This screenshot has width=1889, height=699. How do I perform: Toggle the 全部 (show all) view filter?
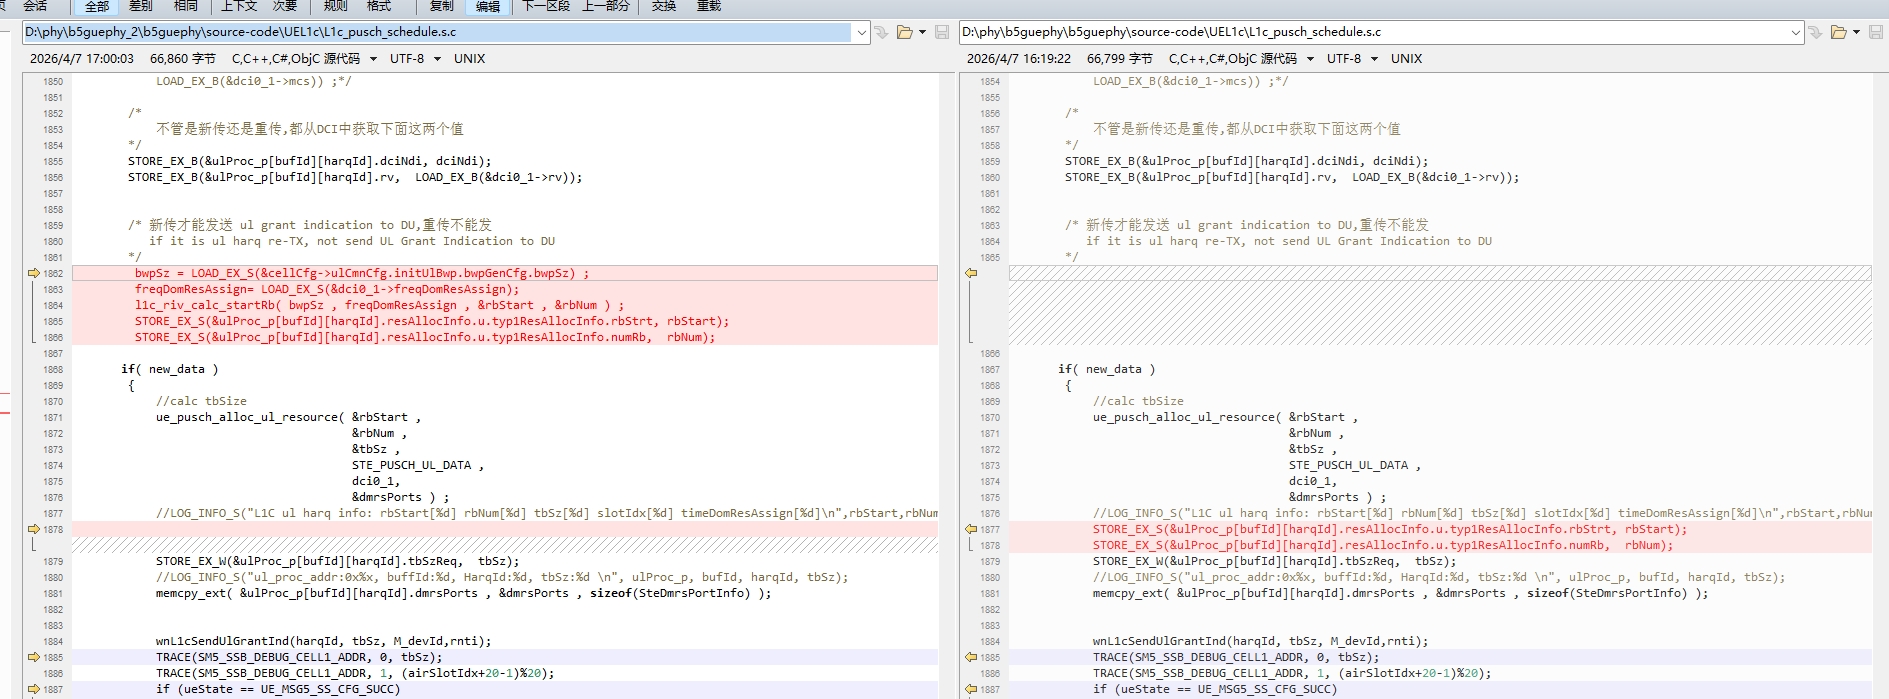coord(97,6)
